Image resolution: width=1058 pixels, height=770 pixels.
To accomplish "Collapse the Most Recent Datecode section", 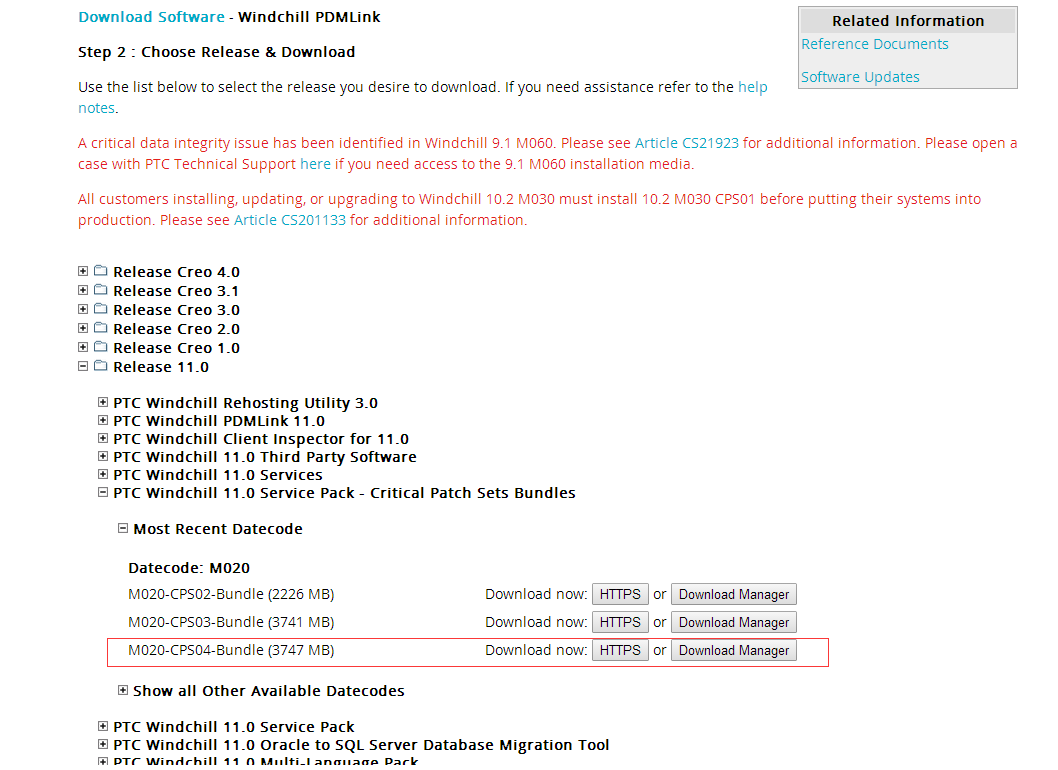I will click(123, 528).
